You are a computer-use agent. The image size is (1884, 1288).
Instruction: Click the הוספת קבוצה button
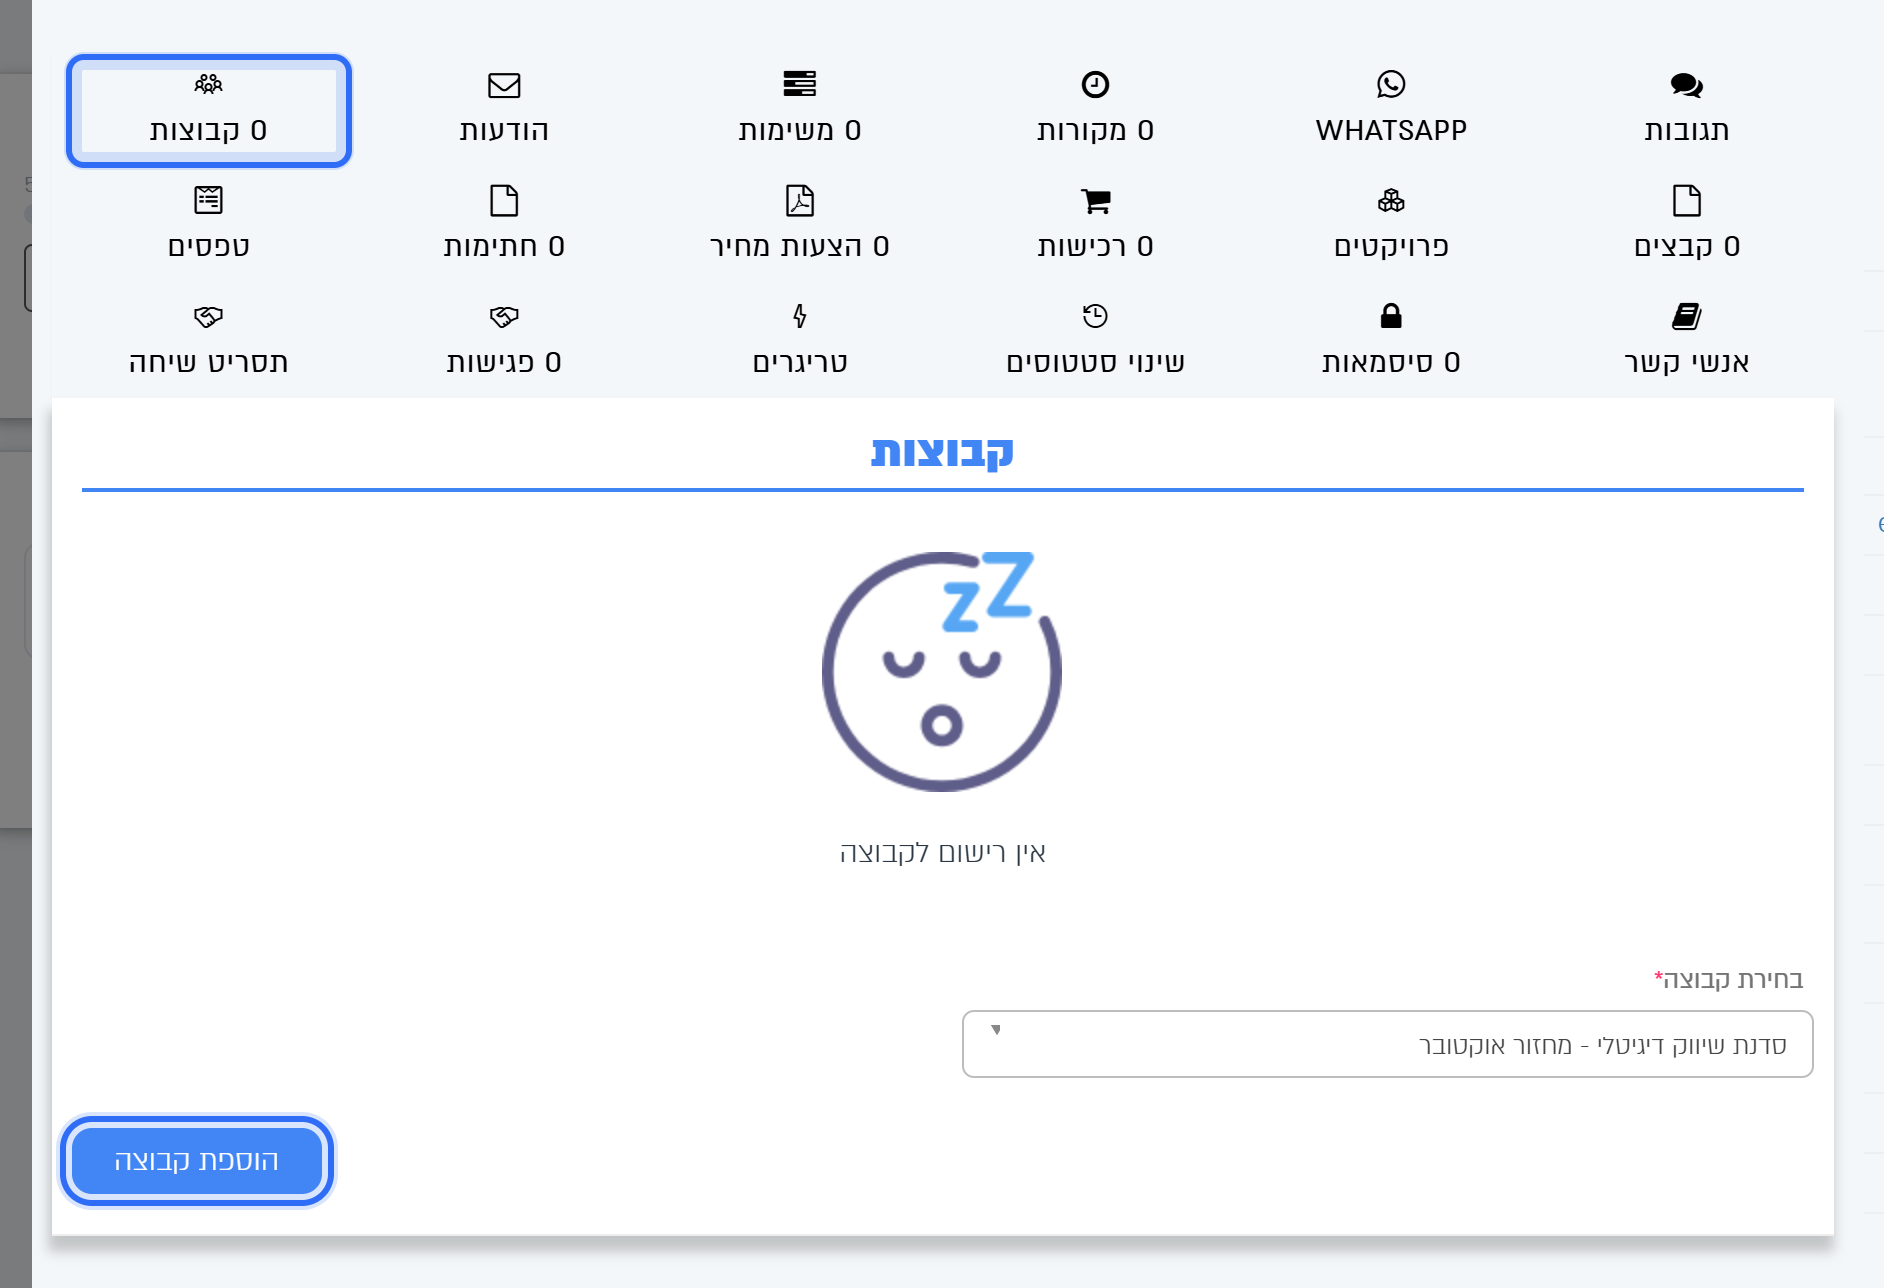pyautogui.click(x=197, y=1161)
